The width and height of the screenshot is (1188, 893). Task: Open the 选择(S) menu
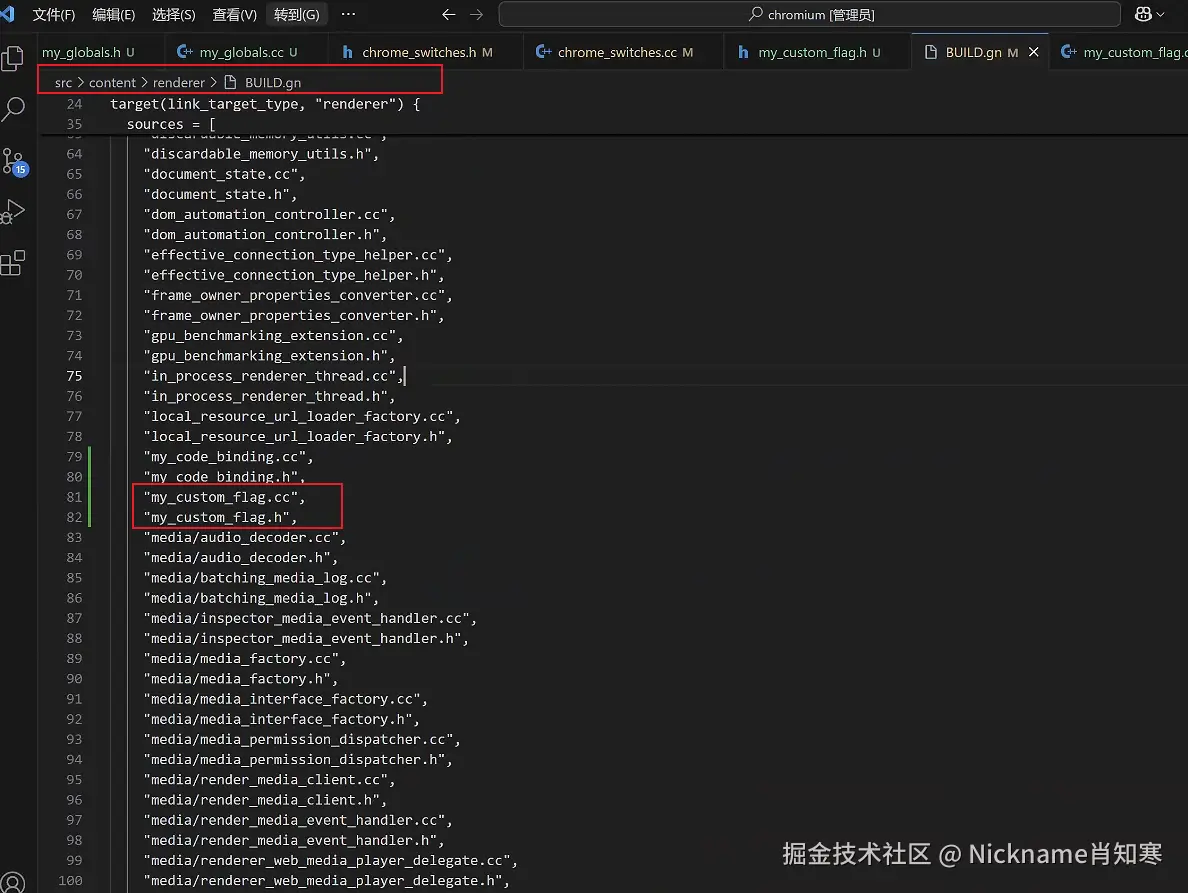[x=174, y=14]
